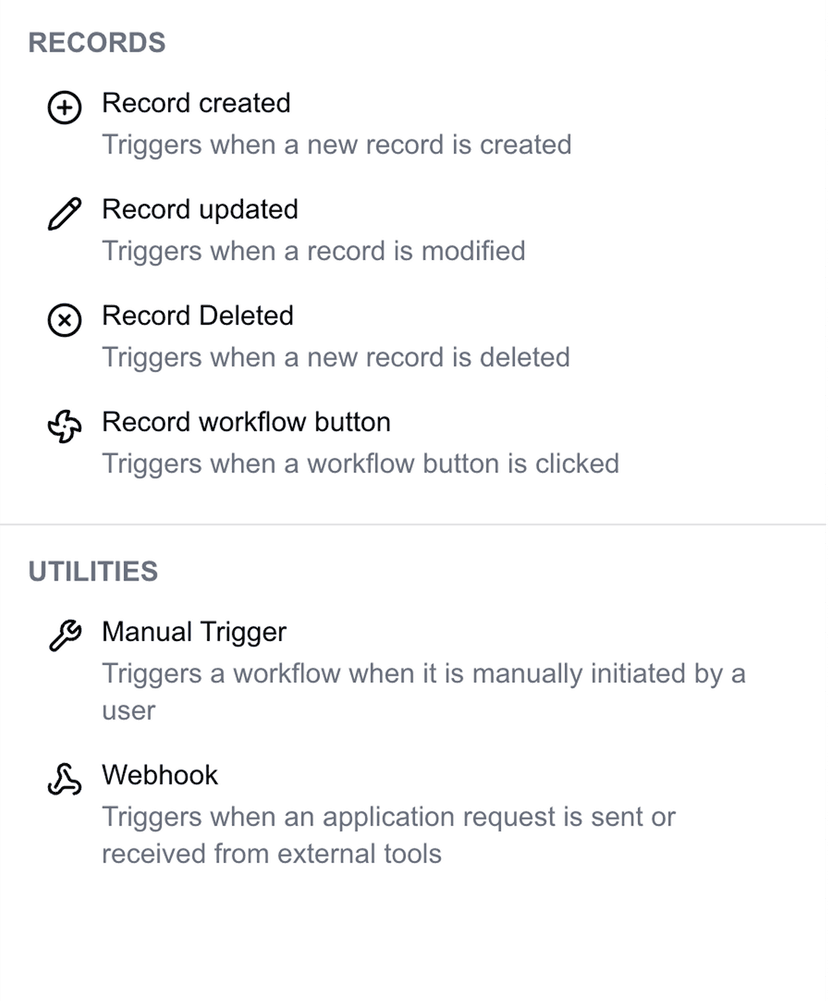Choose the Manual Trigger option
828x1001 pixels.
click(193, 632)
